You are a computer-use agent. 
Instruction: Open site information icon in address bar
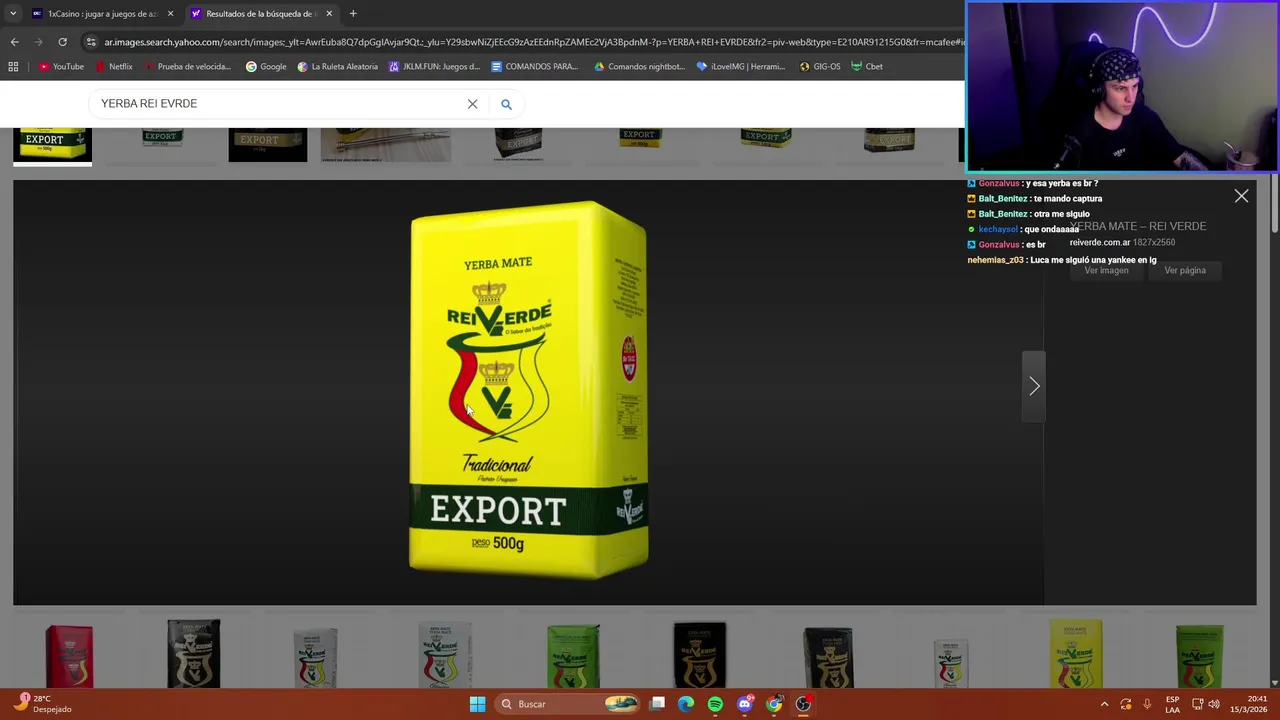[x=91, y=42]
